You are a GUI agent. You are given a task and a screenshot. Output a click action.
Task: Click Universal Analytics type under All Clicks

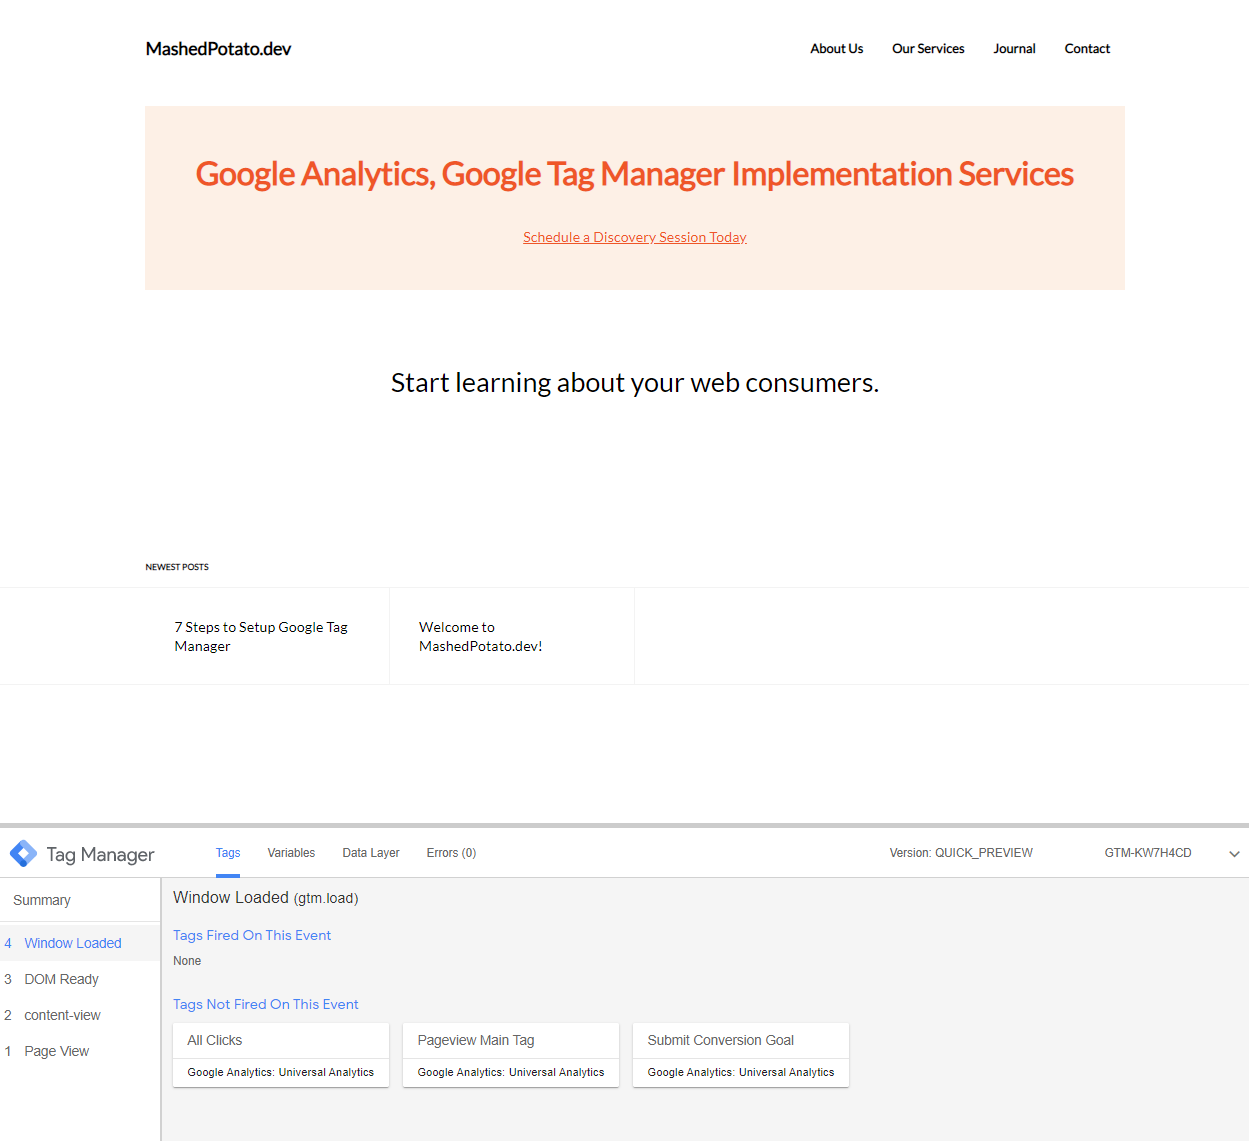coord(281,1072)
